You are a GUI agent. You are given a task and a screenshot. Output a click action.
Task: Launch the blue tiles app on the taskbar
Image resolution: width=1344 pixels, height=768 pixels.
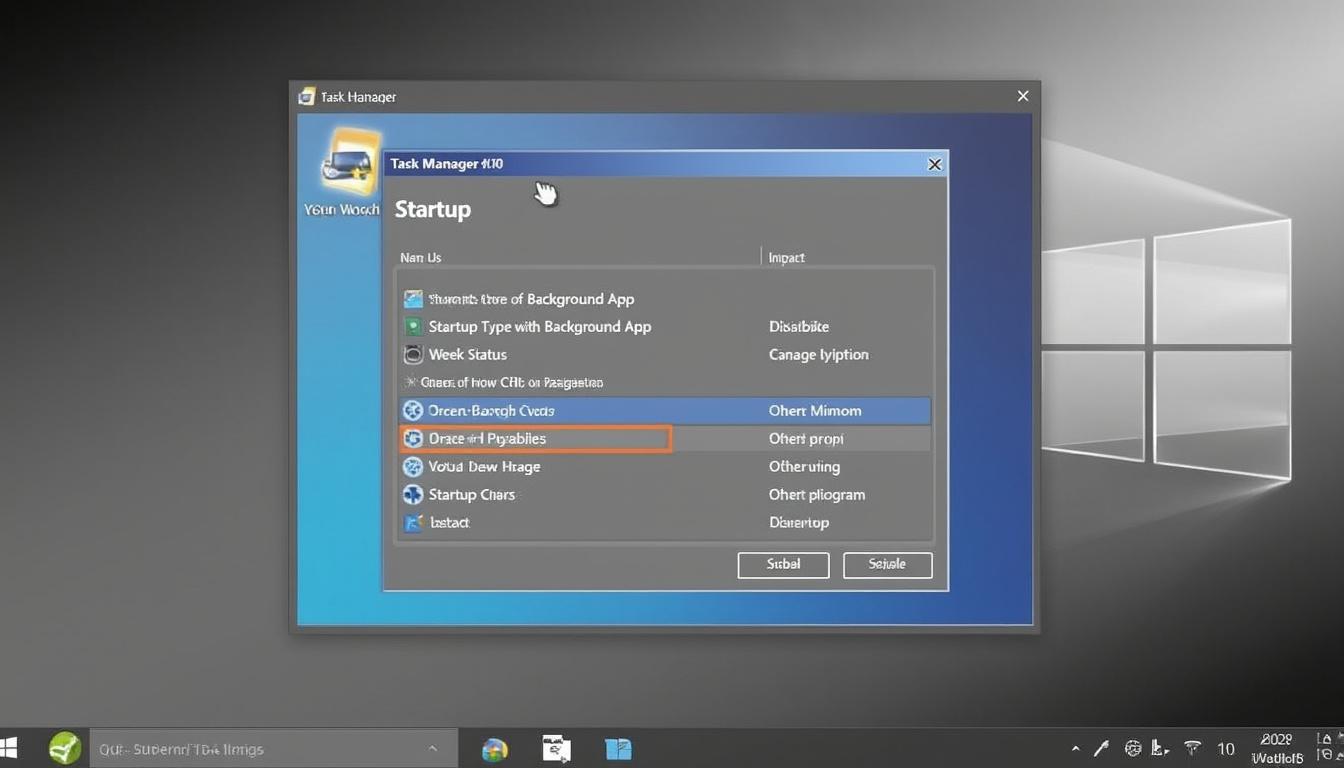617,747
